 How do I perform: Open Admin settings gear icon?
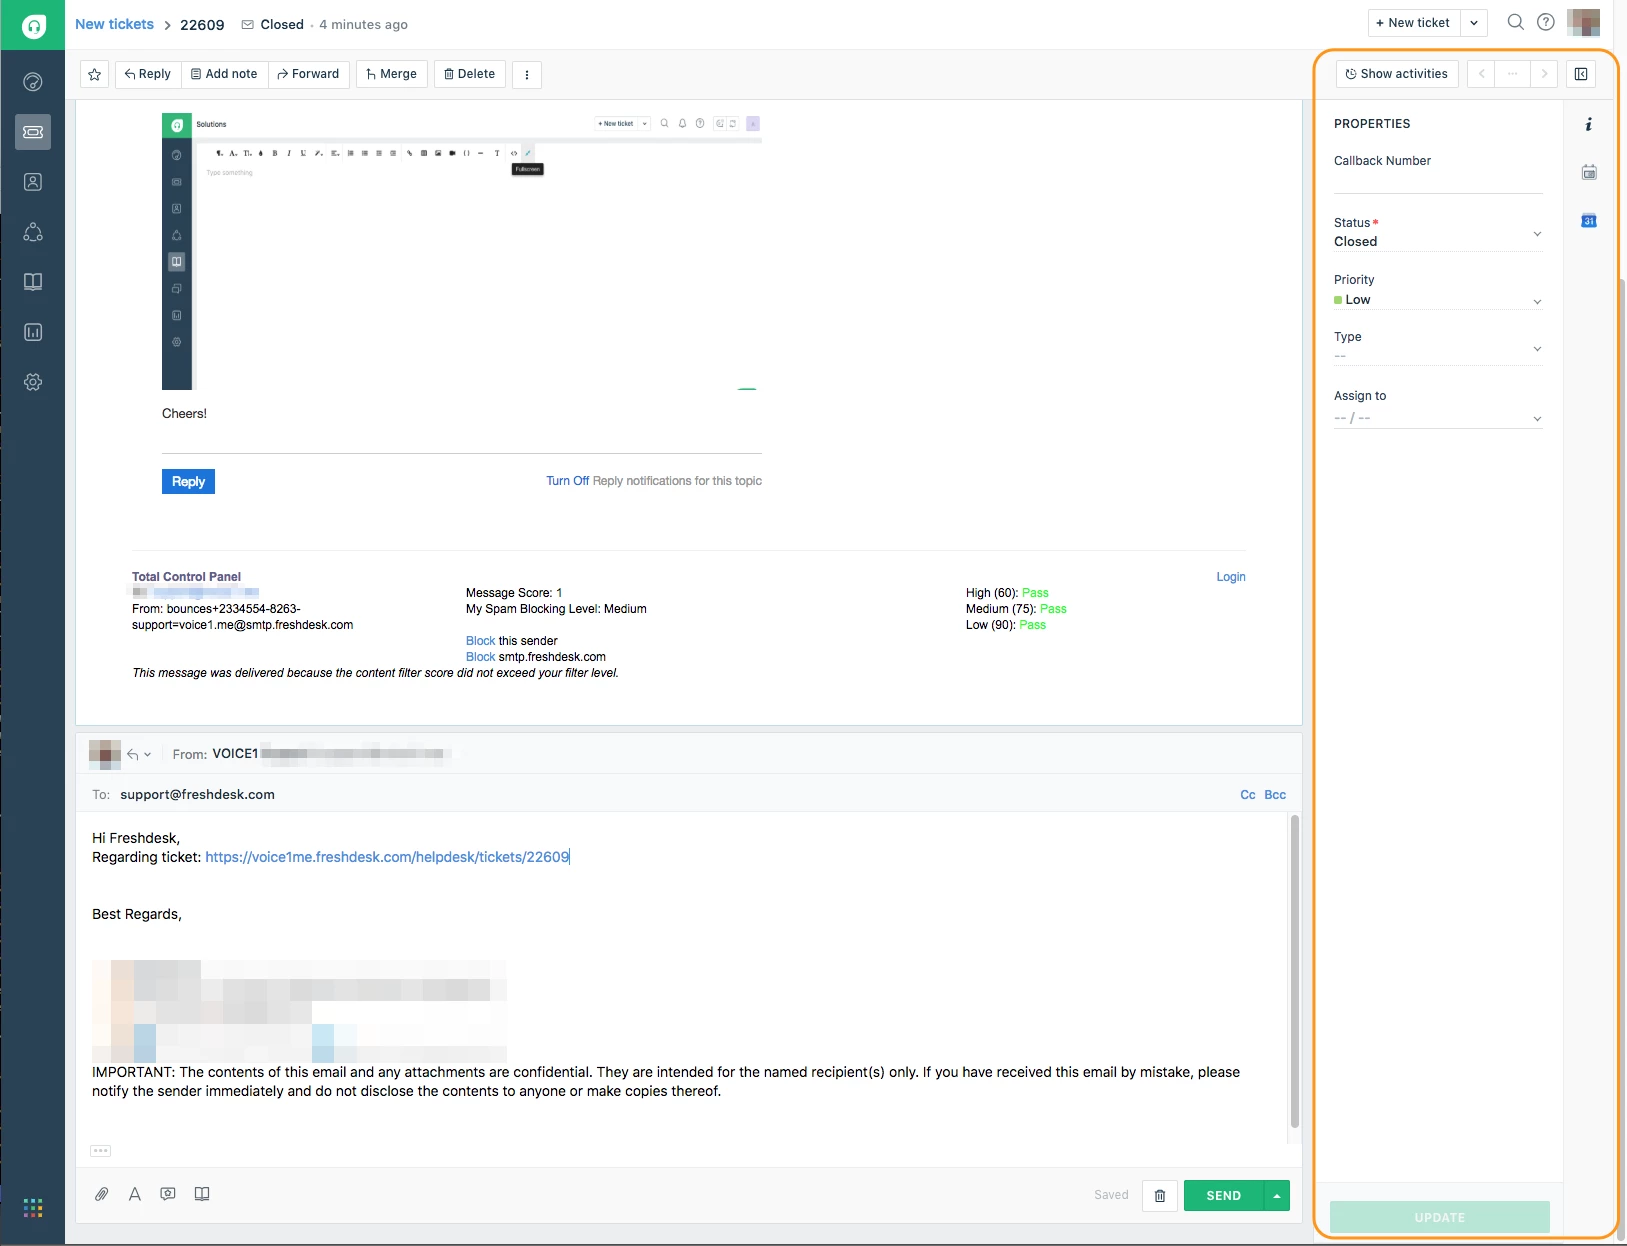[33, 382]
